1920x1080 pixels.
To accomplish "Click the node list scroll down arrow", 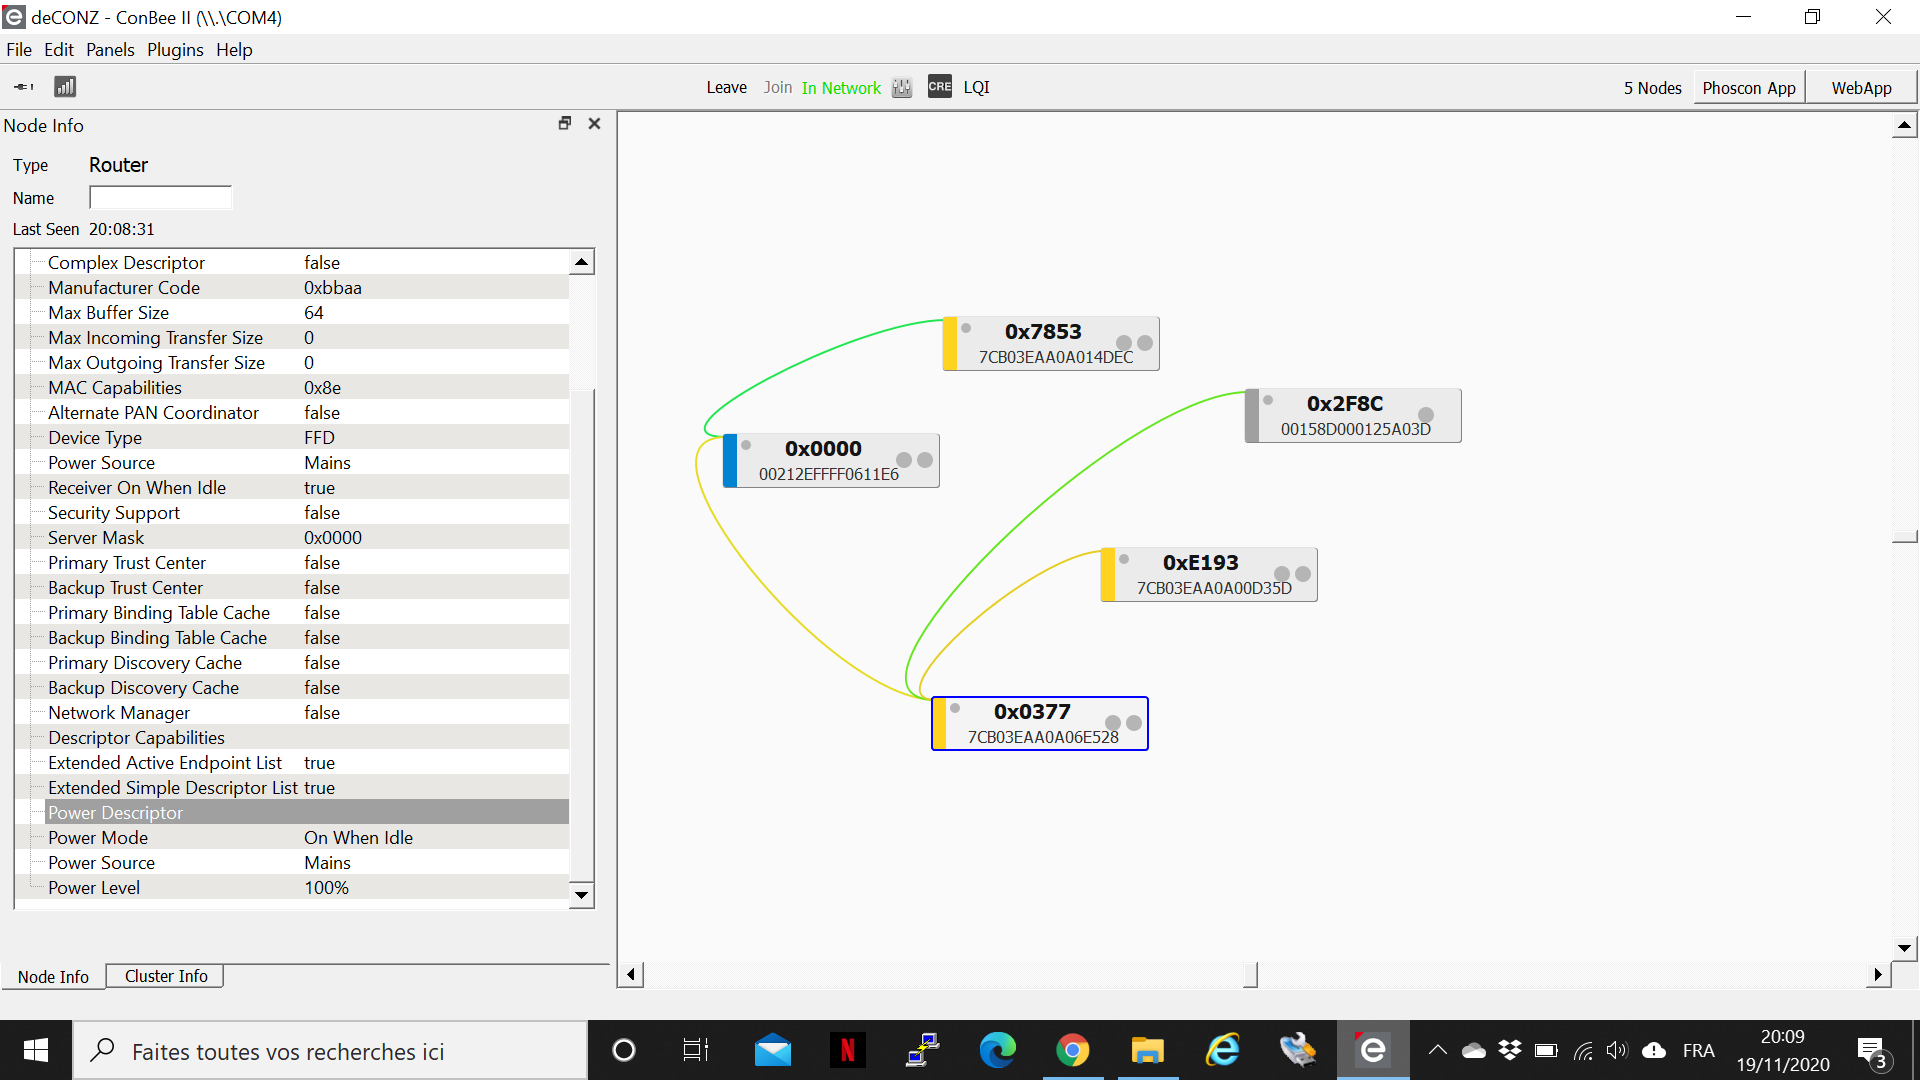I will point(581,895).
